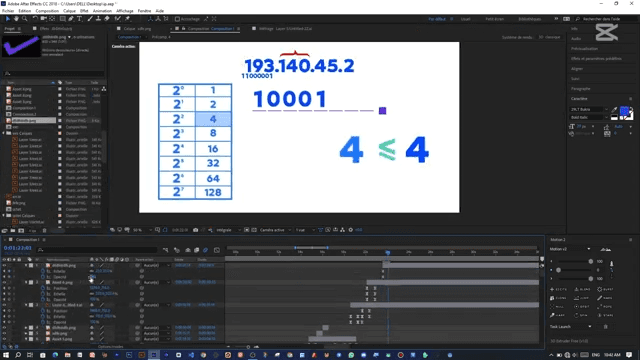The height and width of the screenshot is (360, 640).
Task: Open the Paragraphe panel
Action: tap(581, 89)
